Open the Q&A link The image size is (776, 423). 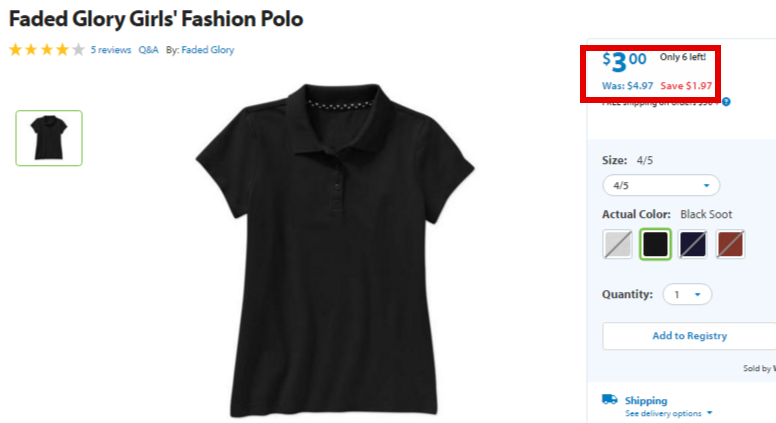(x=148, y=50)
